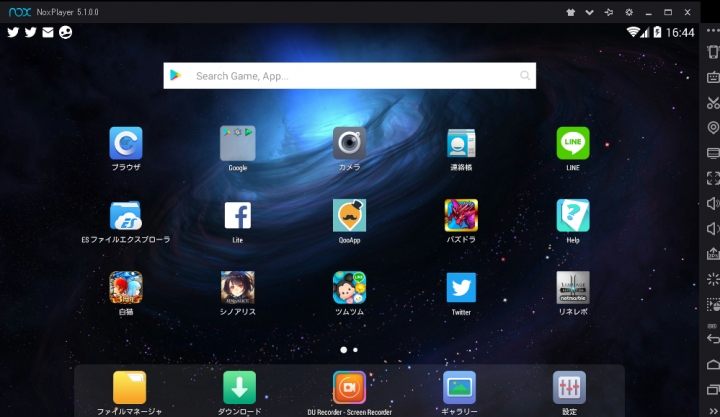Expand the Nox title bar dropdown arrow

coord(590,12)
